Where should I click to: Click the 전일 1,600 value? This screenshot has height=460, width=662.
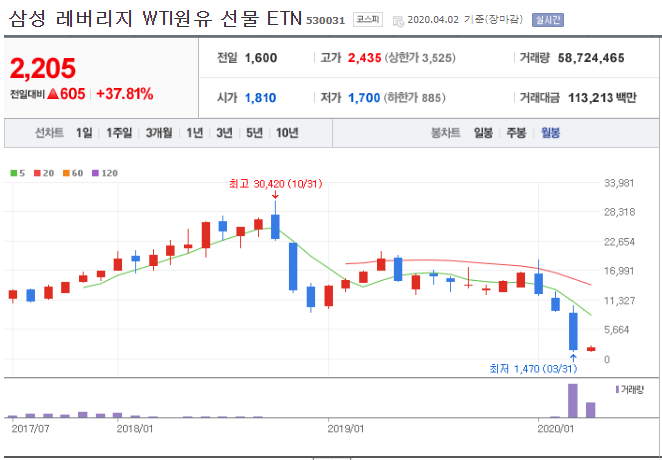coord(261,58)
